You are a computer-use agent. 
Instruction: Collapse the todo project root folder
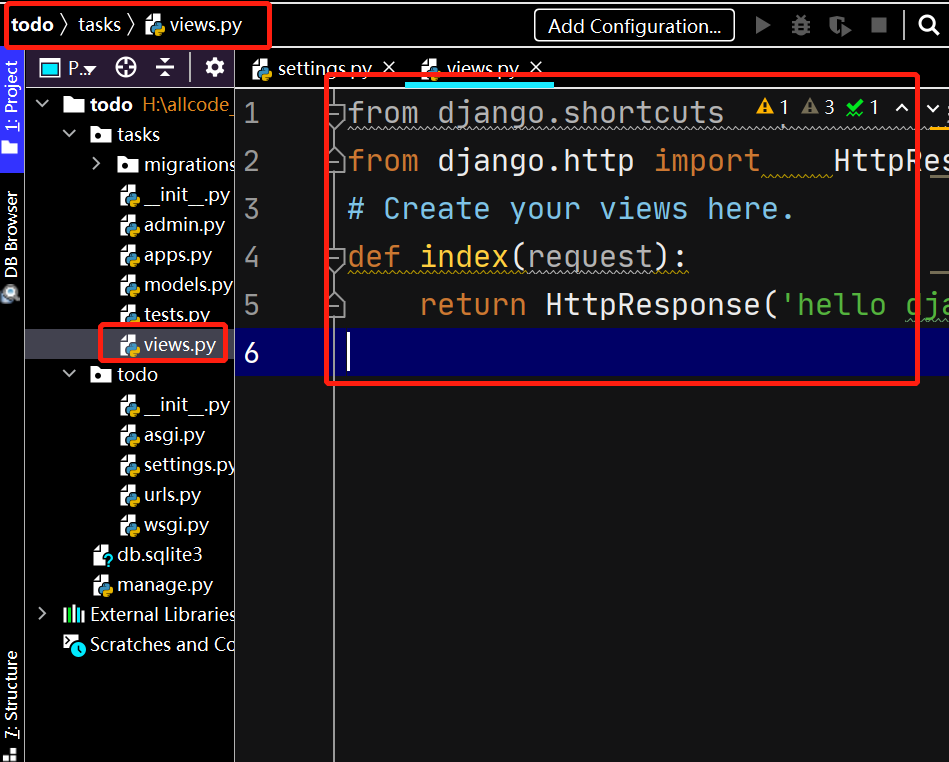[42, 103]
